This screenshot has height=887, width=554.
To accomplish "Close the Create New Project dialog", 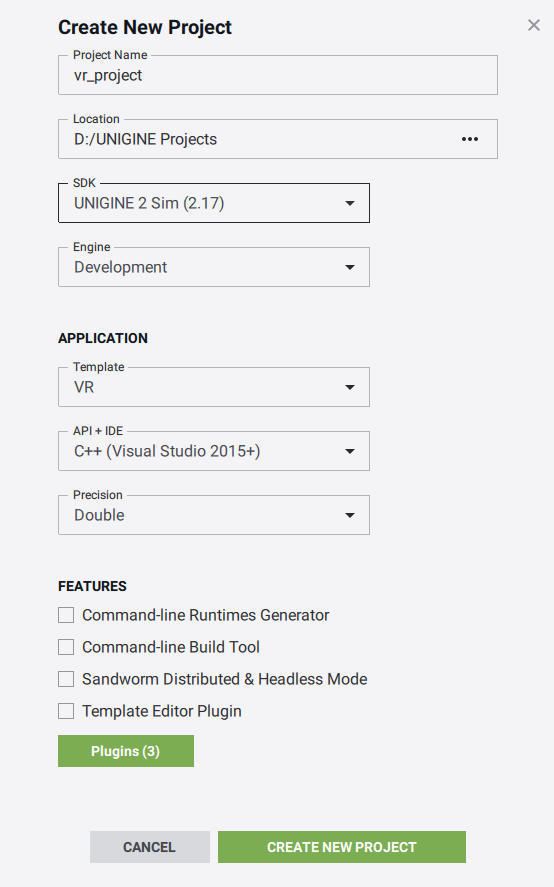I will 534,25.
